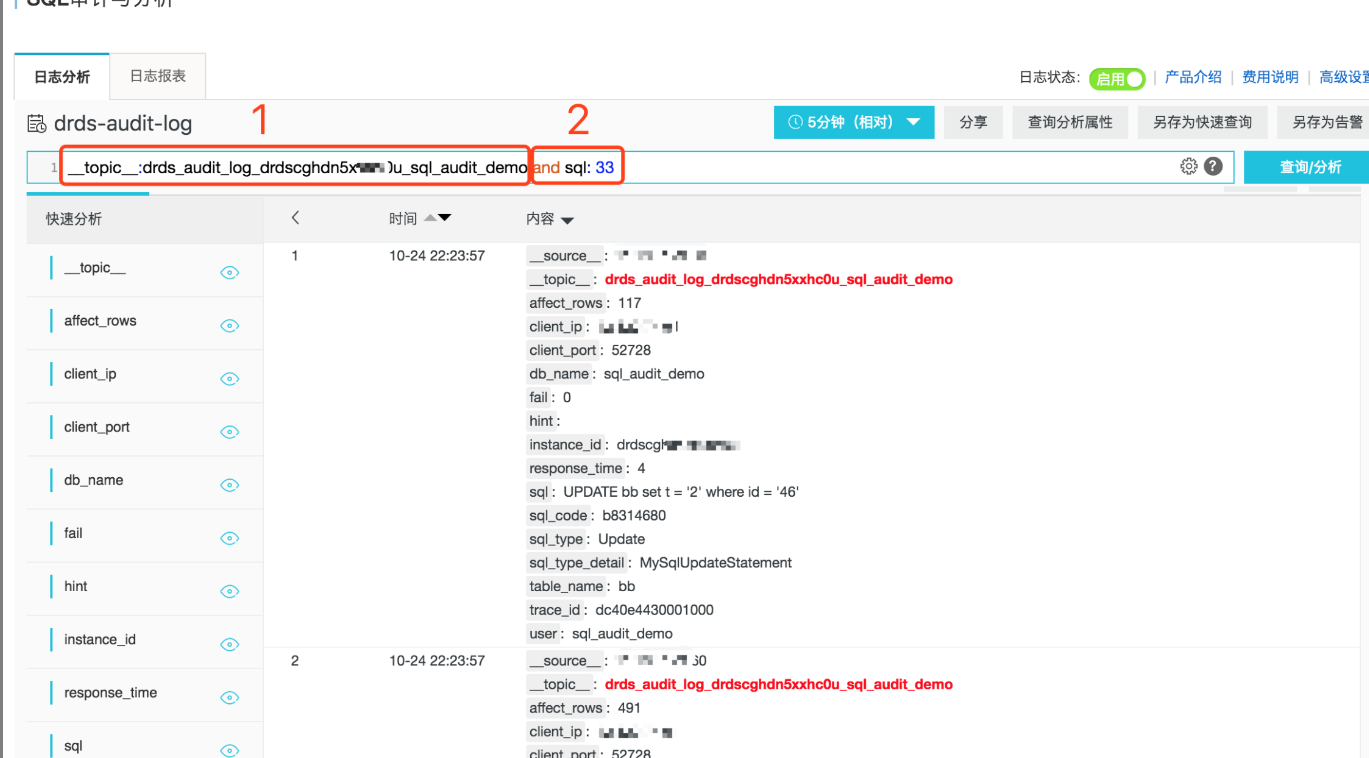
Task: Toggle eye icon for __topic__ field
Action: [x=230, y=273]
